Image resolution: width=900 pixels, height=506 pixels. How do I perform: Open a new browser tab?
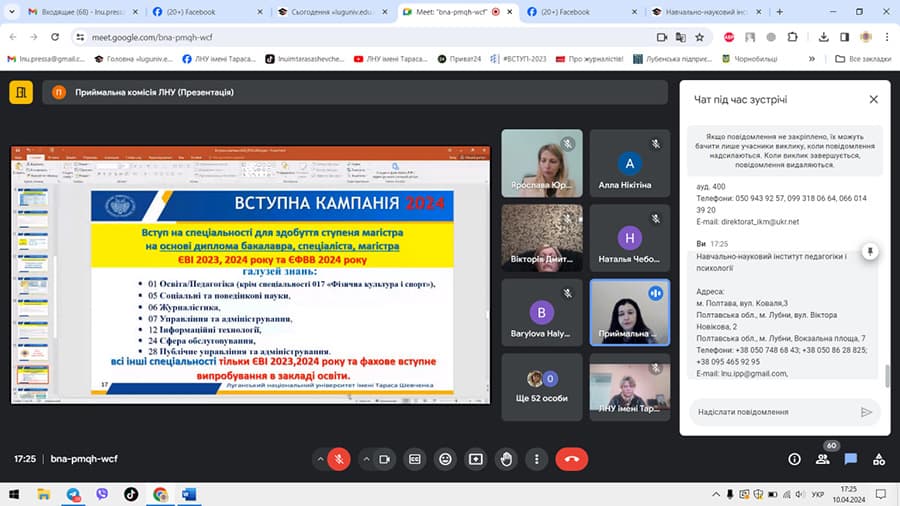pos(779,11)
